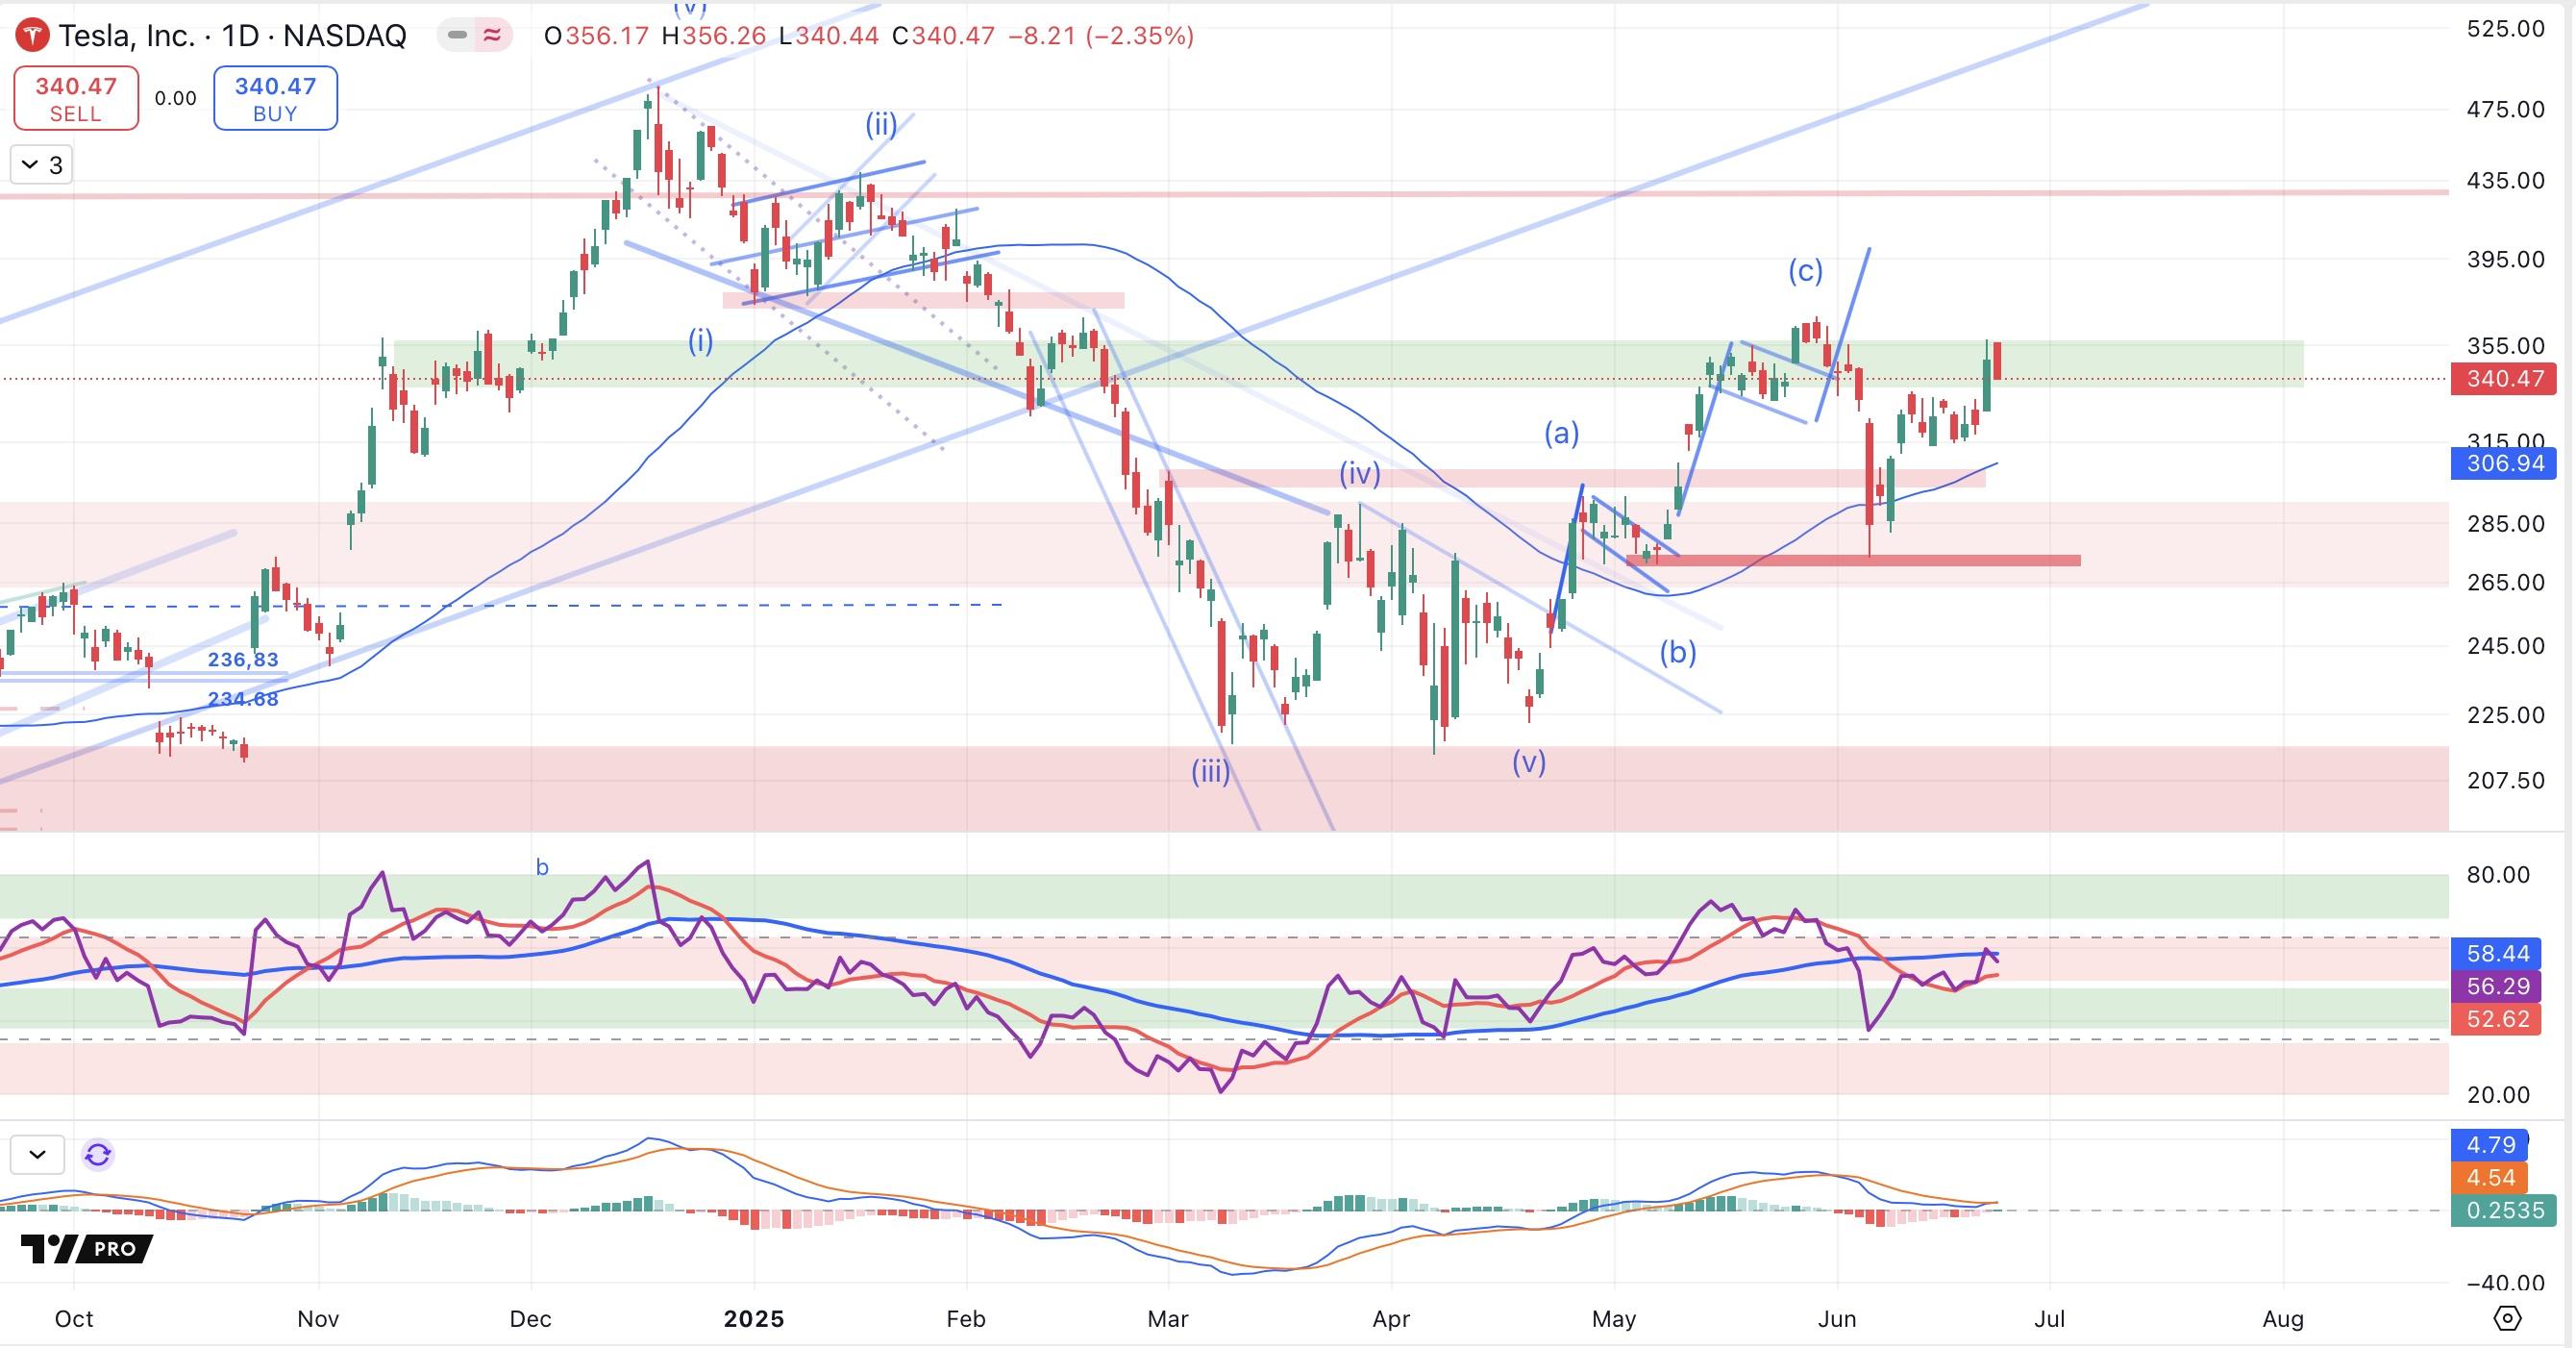
Task: Select the red 340.47 current price label
Action: pos(2505,379)
